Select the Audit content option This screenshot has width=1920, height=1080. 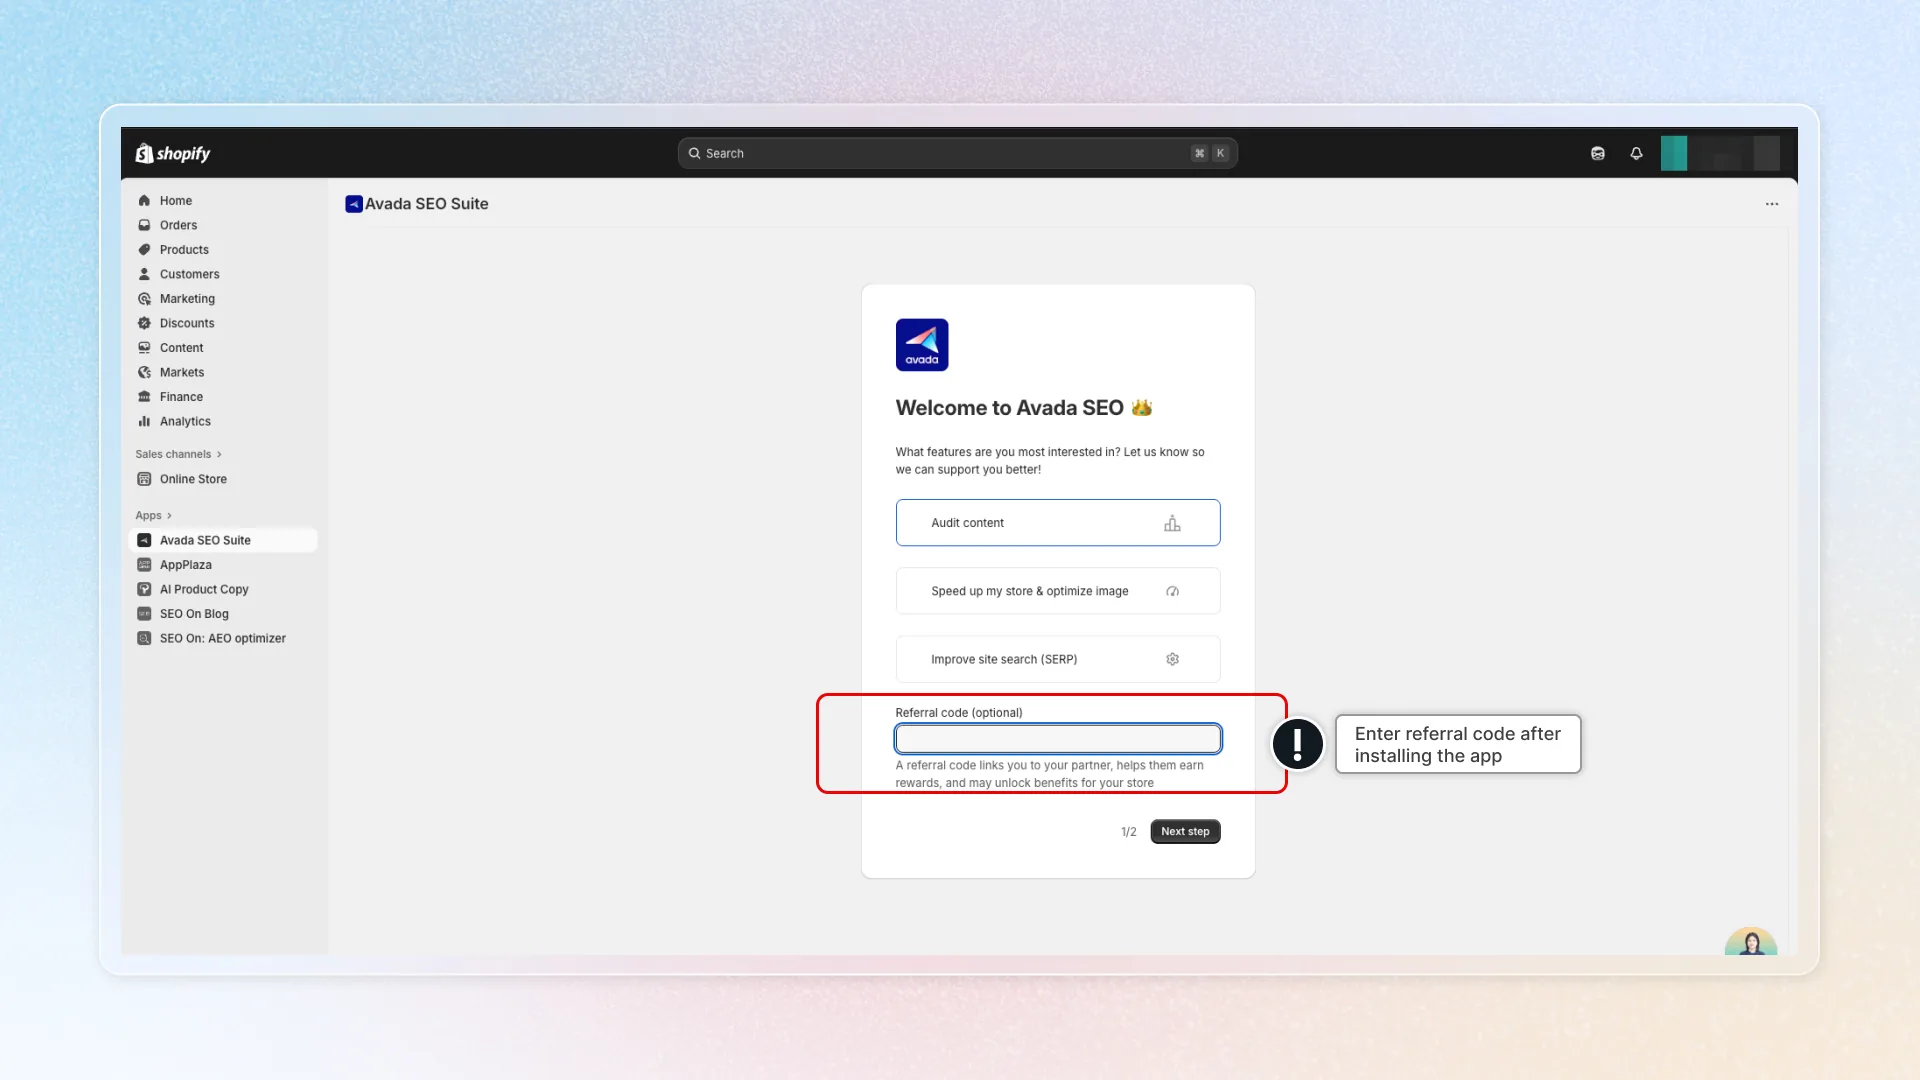click(x=1058, y=523)
